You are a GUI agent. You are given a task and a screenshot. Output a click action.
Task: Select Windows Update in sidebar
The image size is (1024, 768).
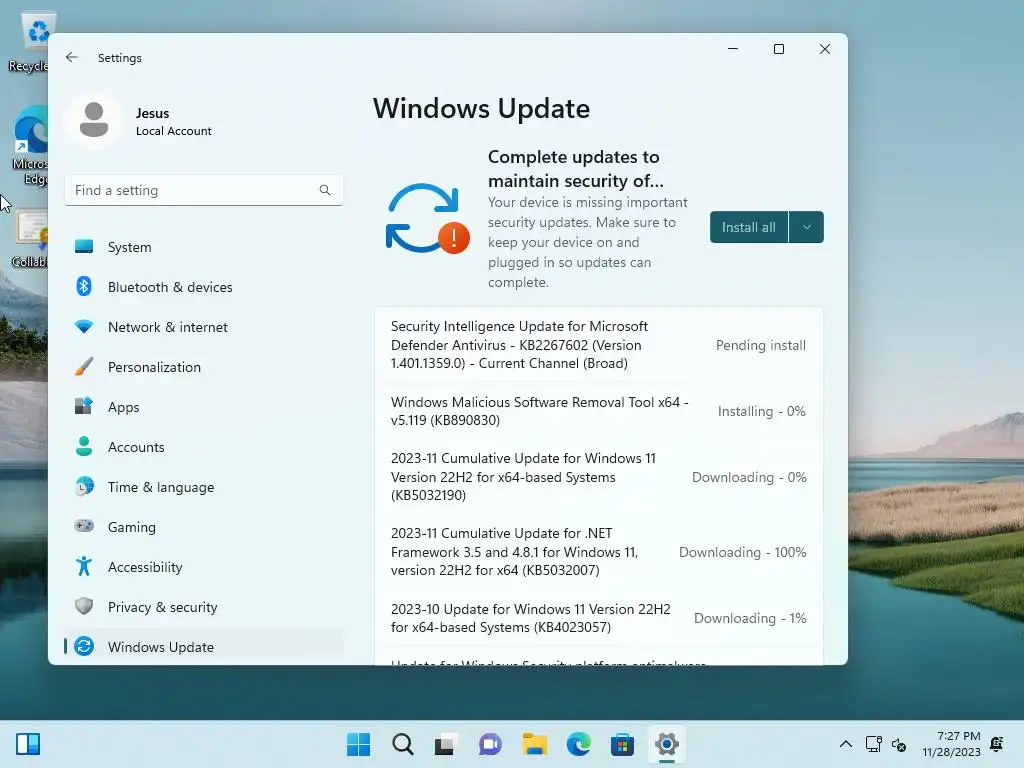(204, 647)
